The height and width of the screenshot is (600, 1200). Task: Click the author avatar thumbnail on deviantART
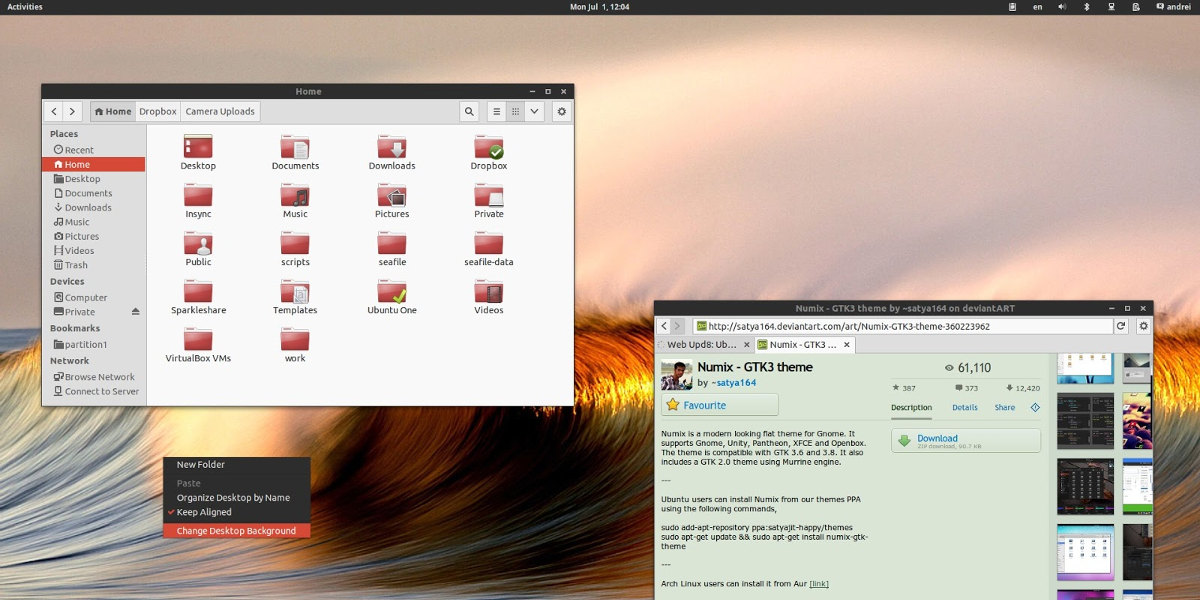click(x=677, y=375)
